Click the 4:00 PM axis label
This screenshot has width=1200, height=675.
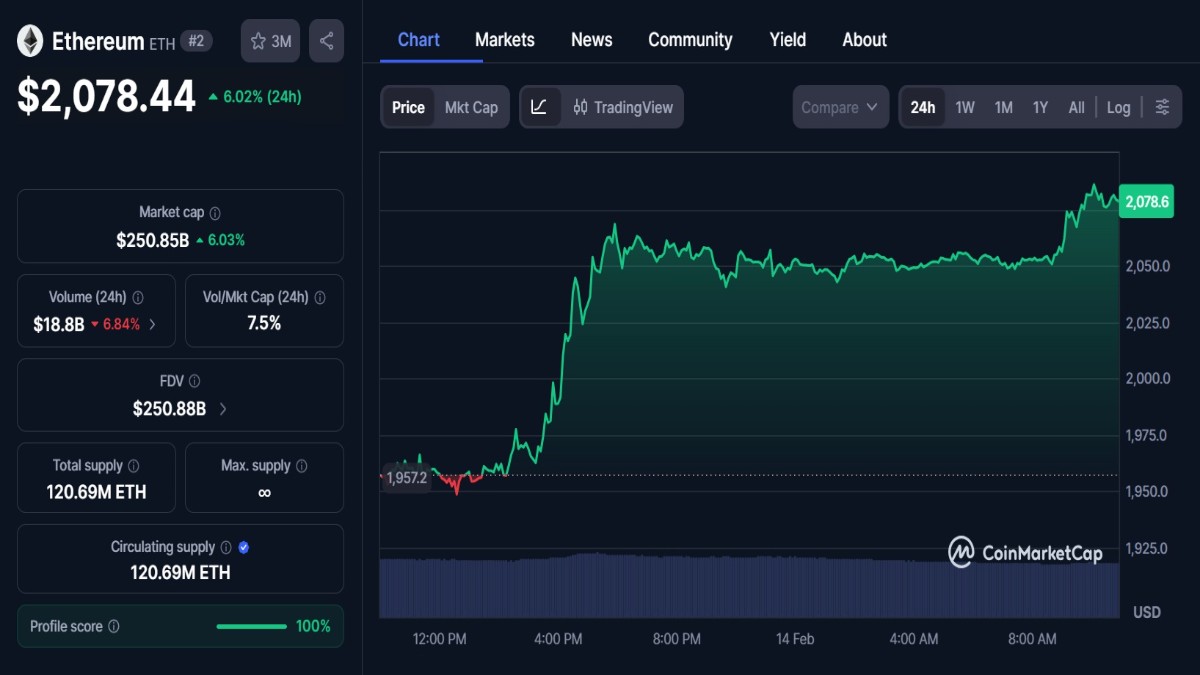558,639
